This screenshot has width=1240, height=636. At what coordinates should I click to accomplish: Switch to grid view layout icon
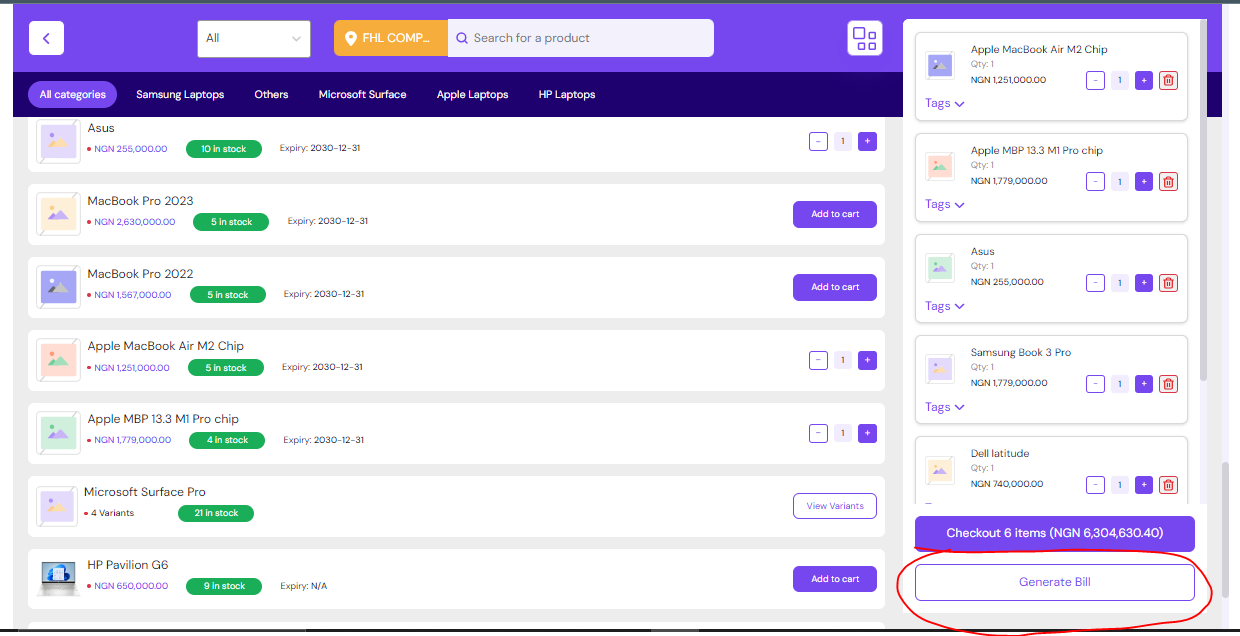pos(864,38)
